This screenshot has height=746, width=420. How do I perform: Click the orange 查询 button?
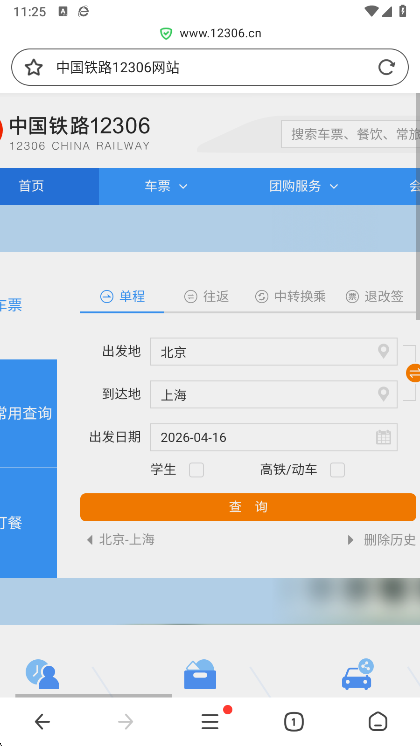tap(248, 507)
